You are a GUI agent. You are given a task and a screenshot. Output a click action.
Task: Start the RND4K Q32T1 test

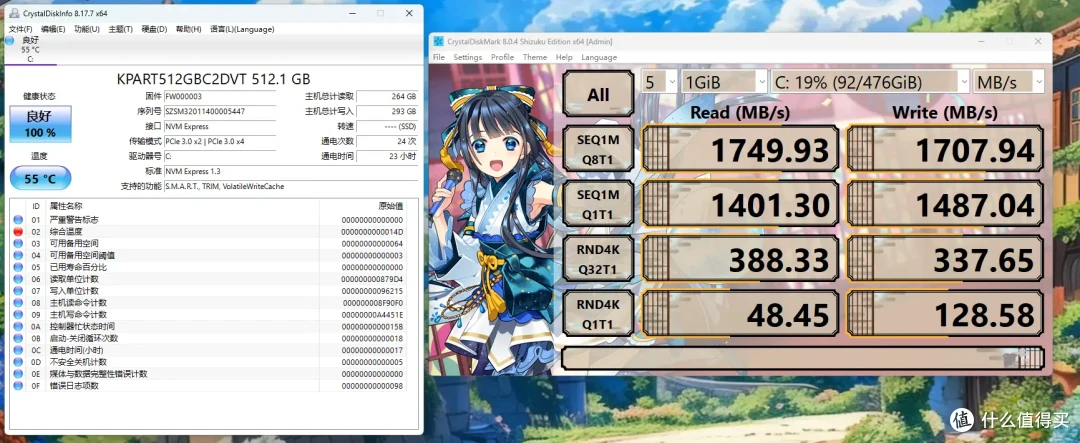point(598,258)
